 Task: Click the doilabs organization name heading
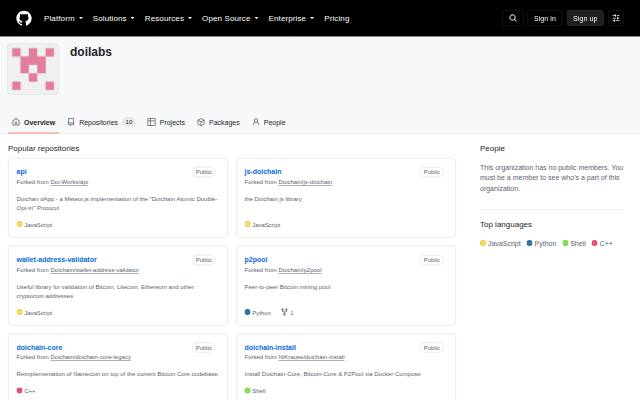pos(91,52)
